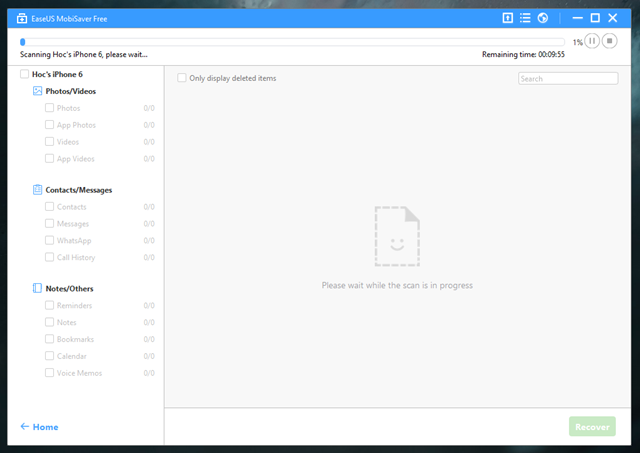This screenshot has height=453, width=640.
Task: Select Hoc's iPhone 6 device label
Action: 57,74
